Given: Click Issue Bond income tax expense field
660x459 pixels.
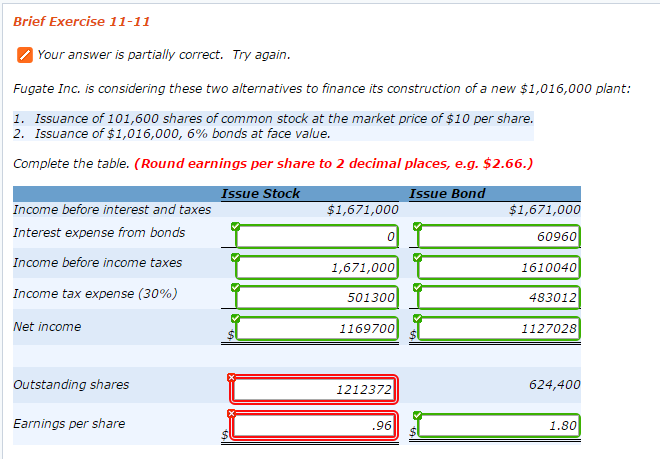Looking at the screenshot, I should 499,297.
